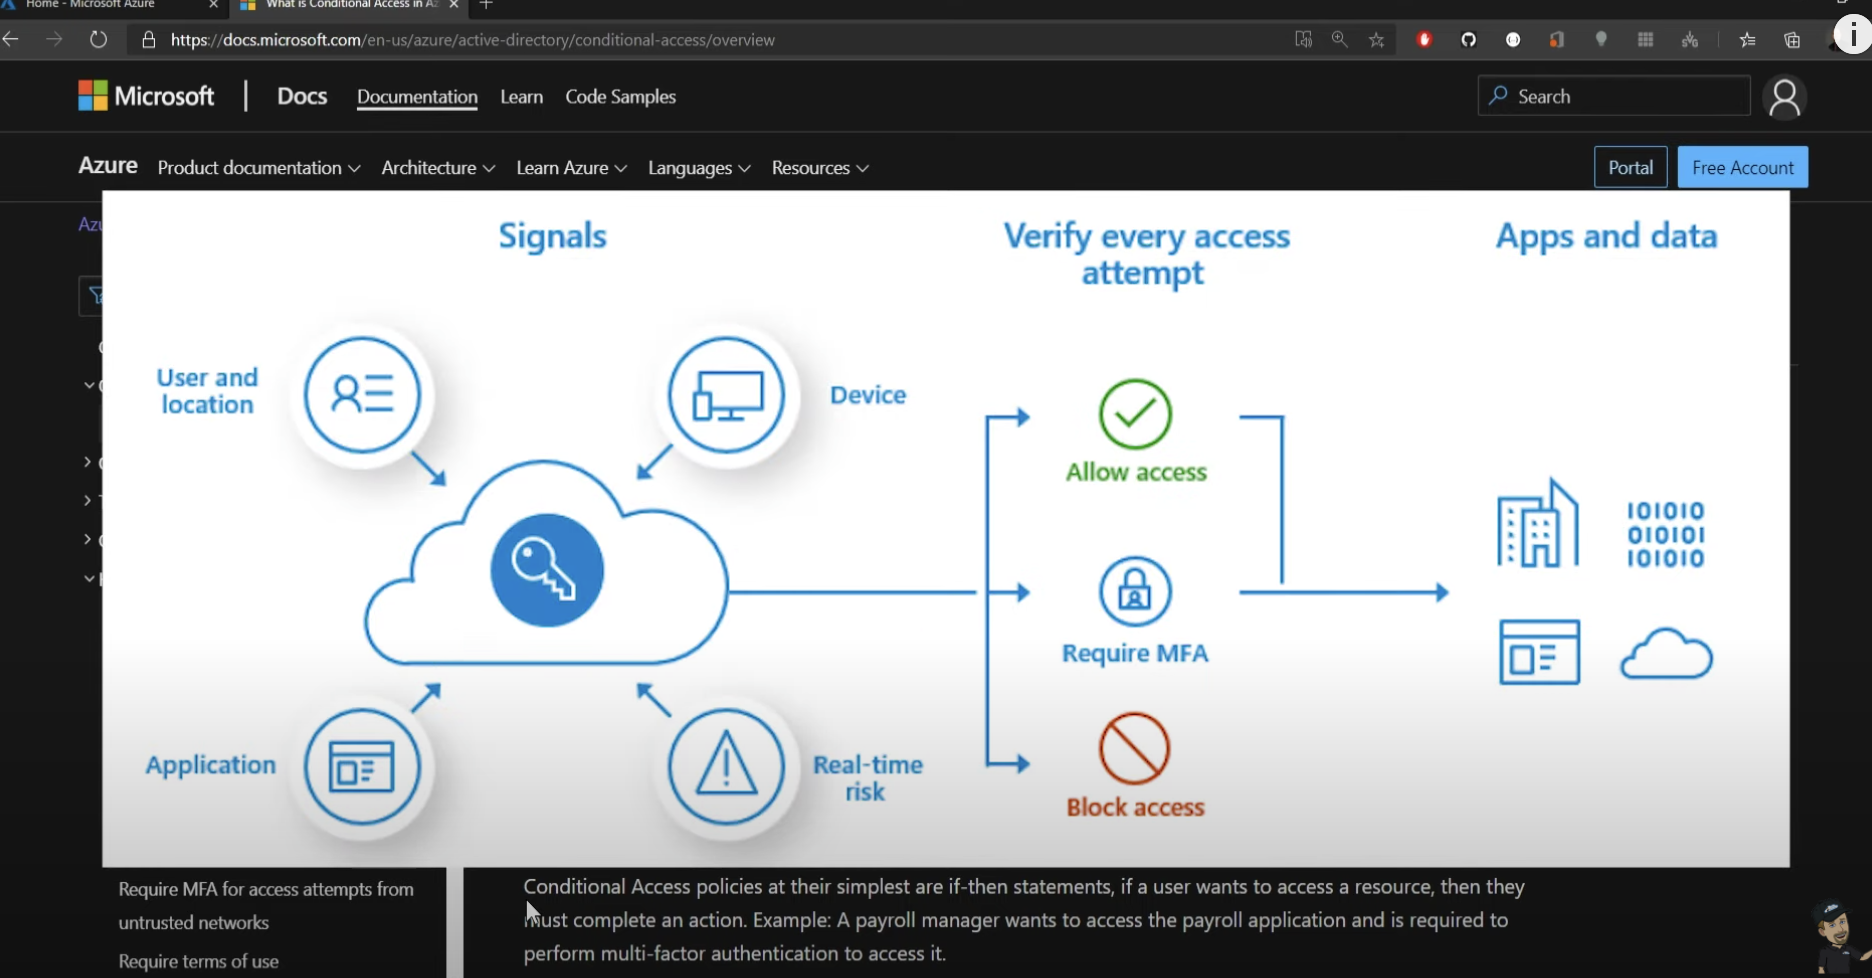Click the zoom magnifier icon in address bar
The image size is (1872, 978).
pyautogui.click(x=1340, y=40)
